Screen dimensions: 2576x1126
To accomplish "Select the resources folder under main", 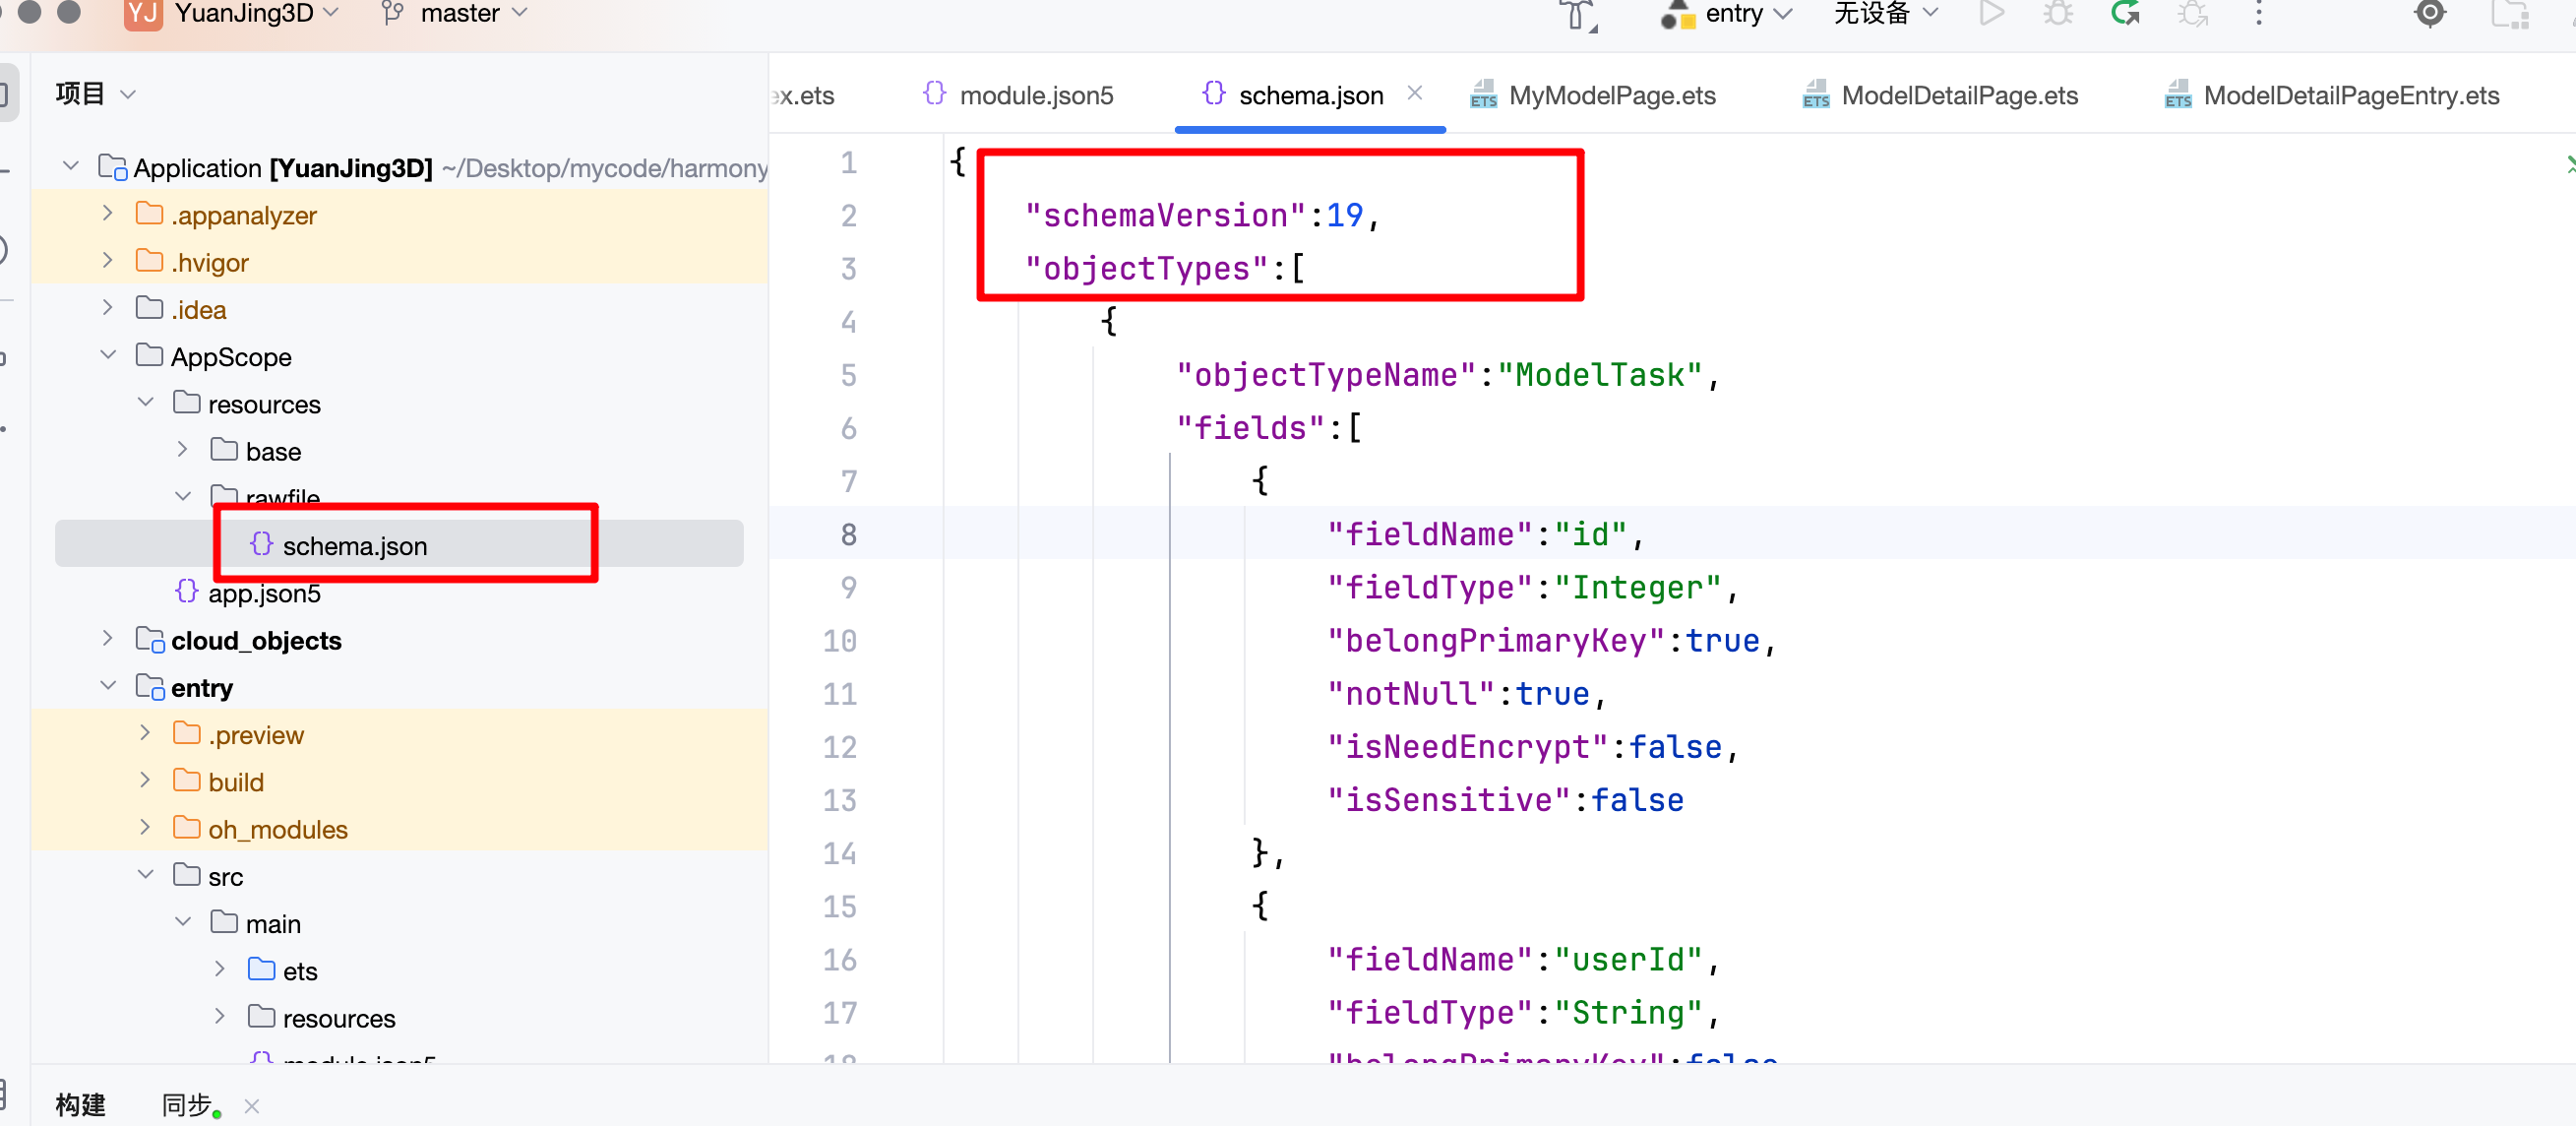I will click(x=339, y=1018).
